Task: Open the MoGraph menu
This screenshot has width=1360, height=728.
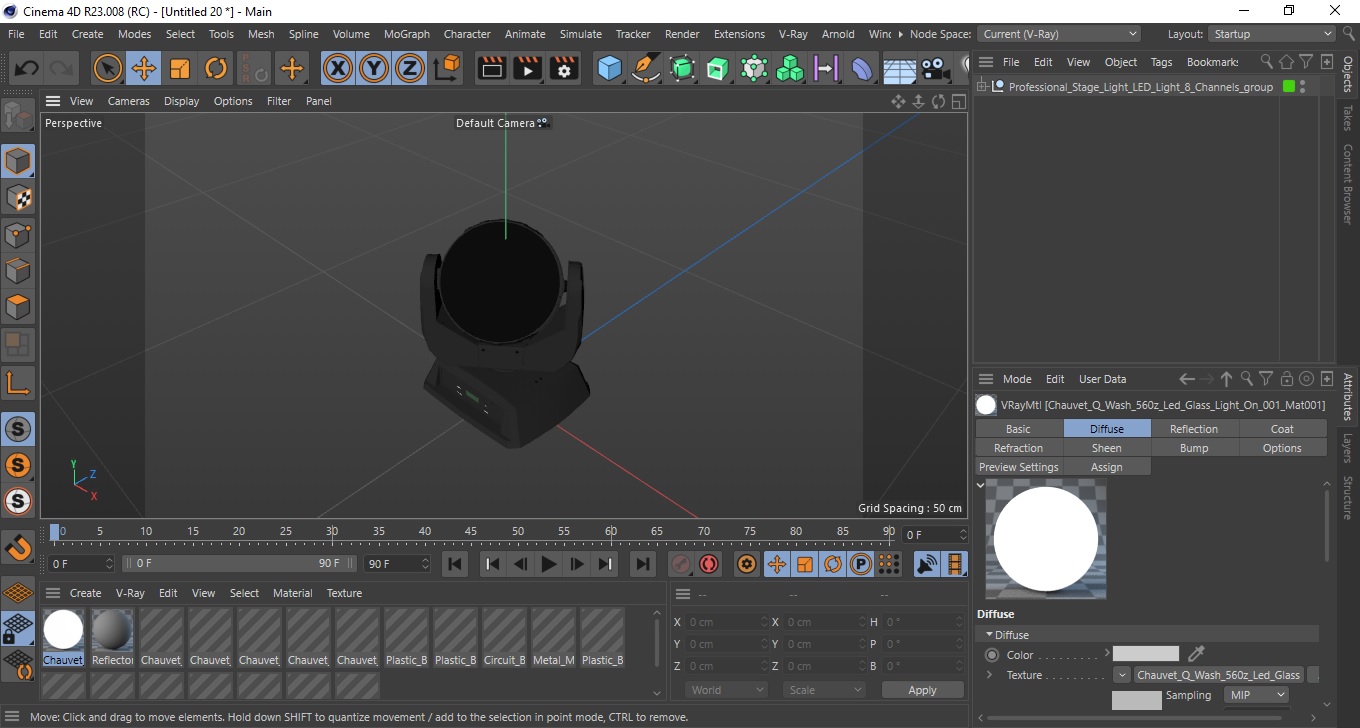Action: tap(407, 34)
